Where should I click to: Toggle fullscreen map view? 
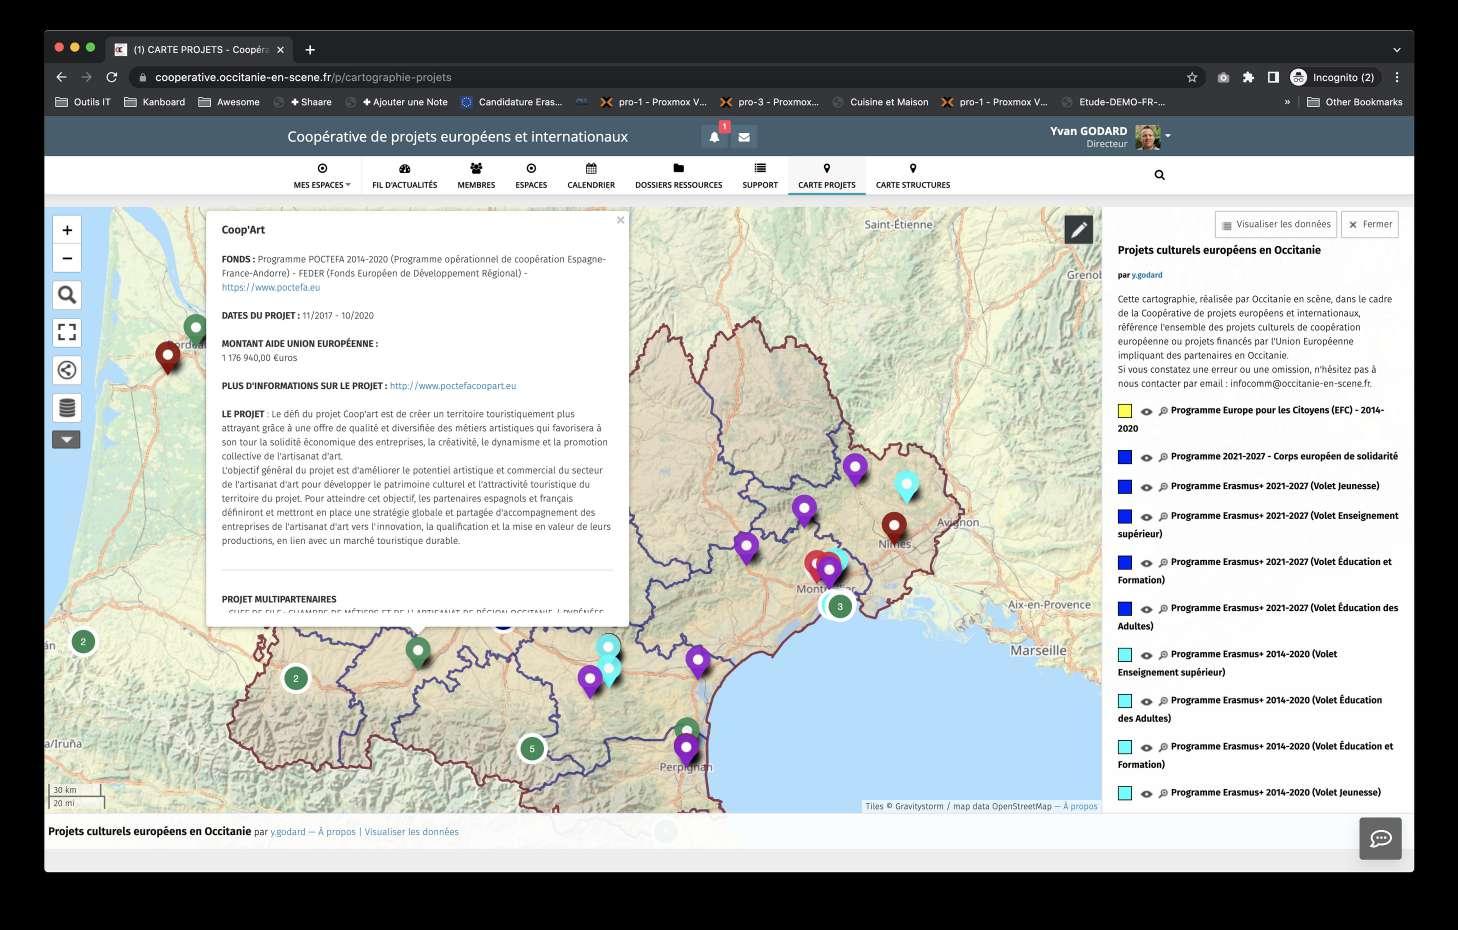click(x=67, y=332)
